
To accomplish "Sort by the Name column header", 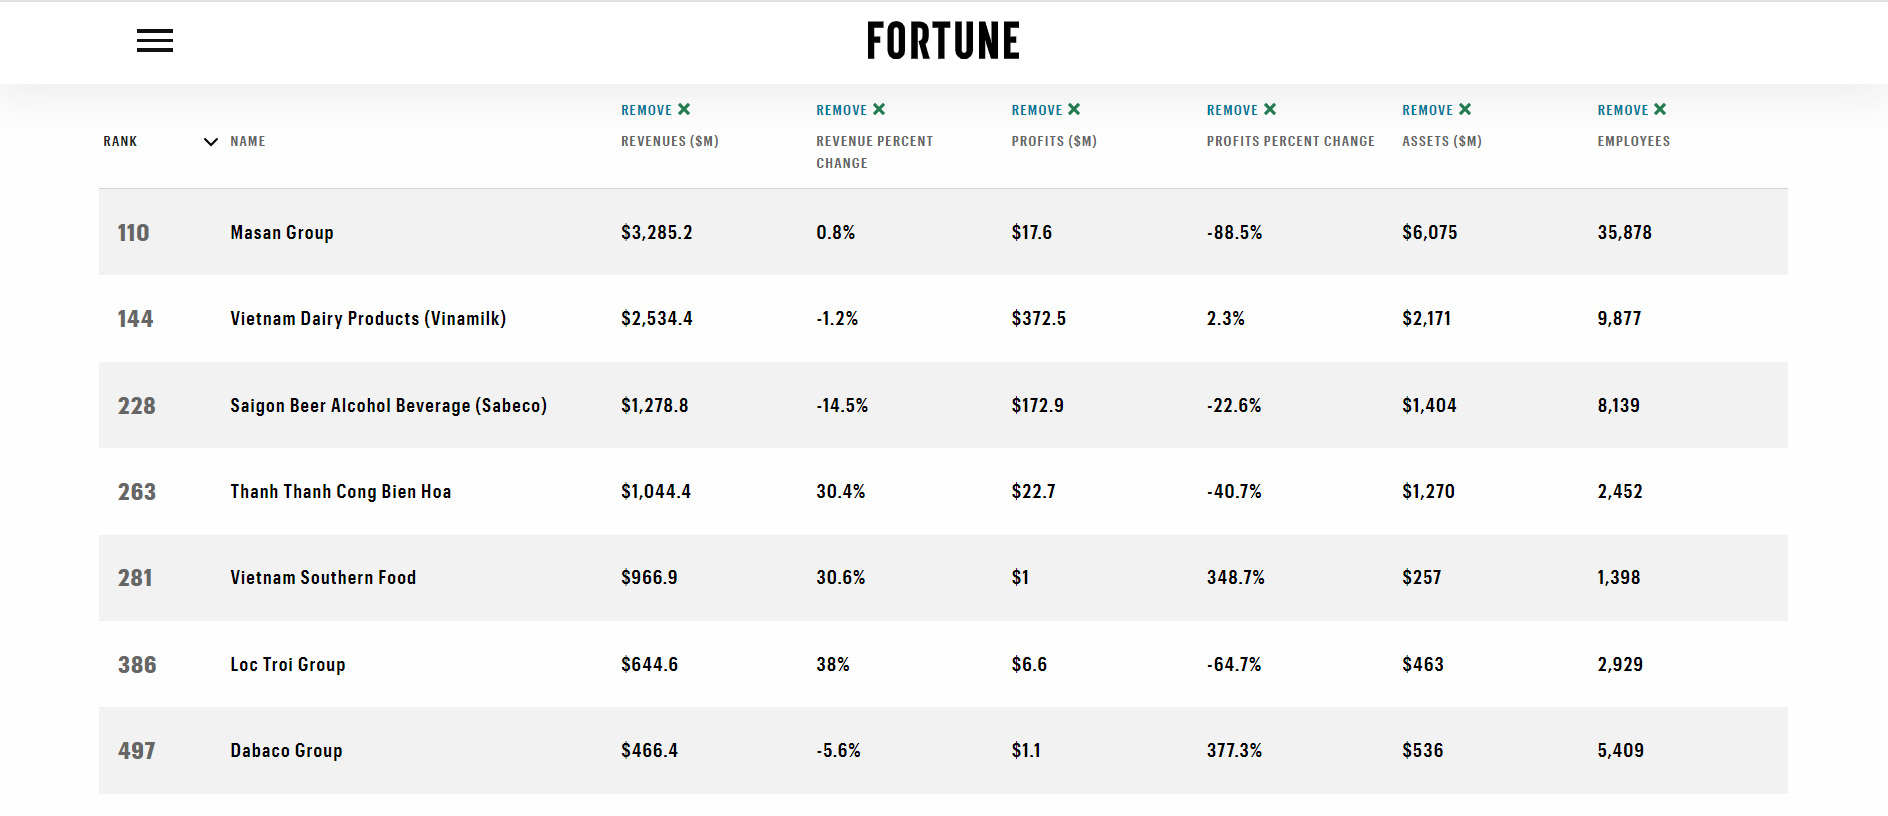I will [x=248, y=142].
